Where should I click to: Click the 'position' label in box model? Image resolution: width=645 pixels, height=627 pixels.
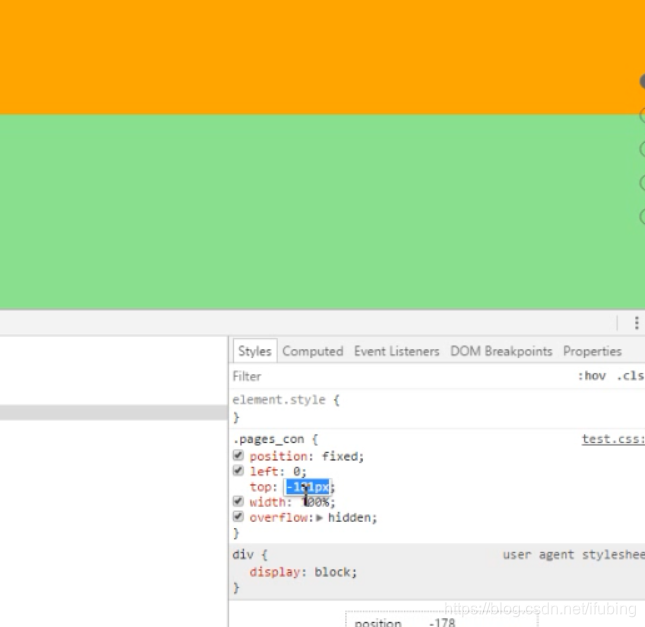coord(378,622)
